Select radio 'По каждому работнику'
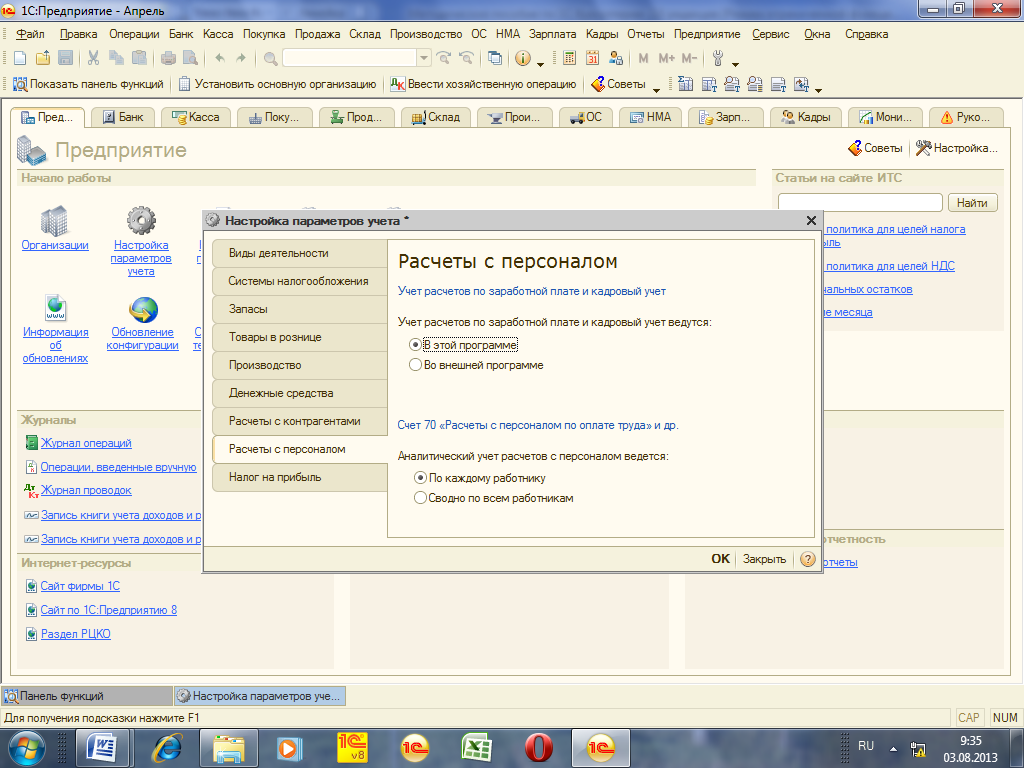 [420, 478]
